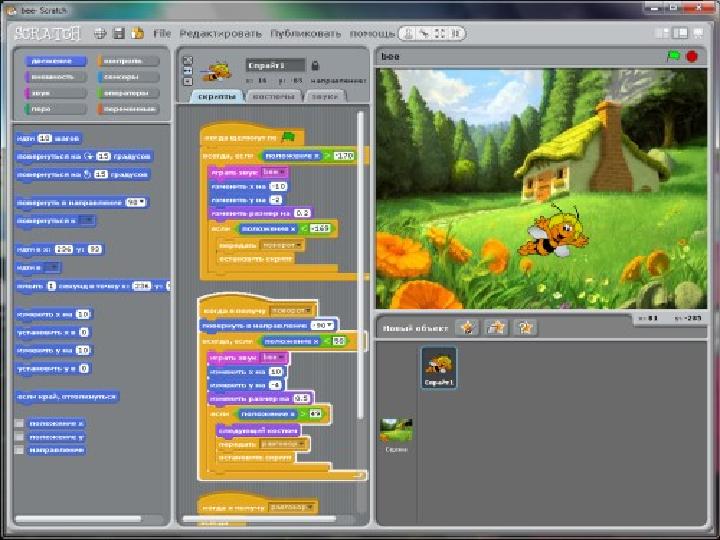Image resolution: width=720 pixels, height=540 pixels.
Task: Click the bee sprite preview thumbnail in header
Action: click(x=216, y=72)
